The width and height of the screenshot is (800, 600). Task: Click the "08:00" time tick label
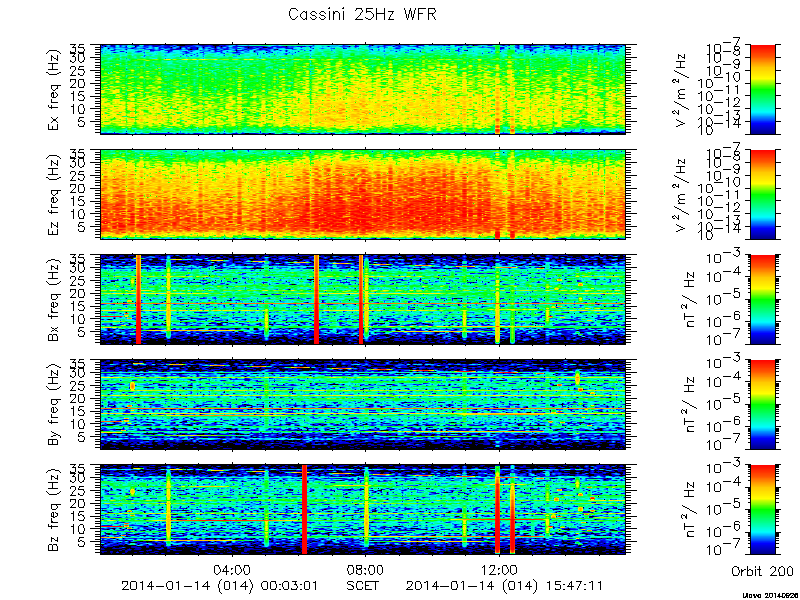pyautogui.click(x=365, y=569)
